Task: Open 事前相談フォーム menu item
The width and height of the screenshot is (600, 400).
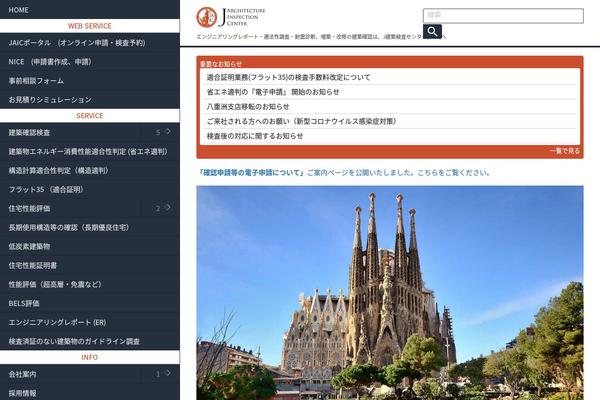Action: coord(90,80)
